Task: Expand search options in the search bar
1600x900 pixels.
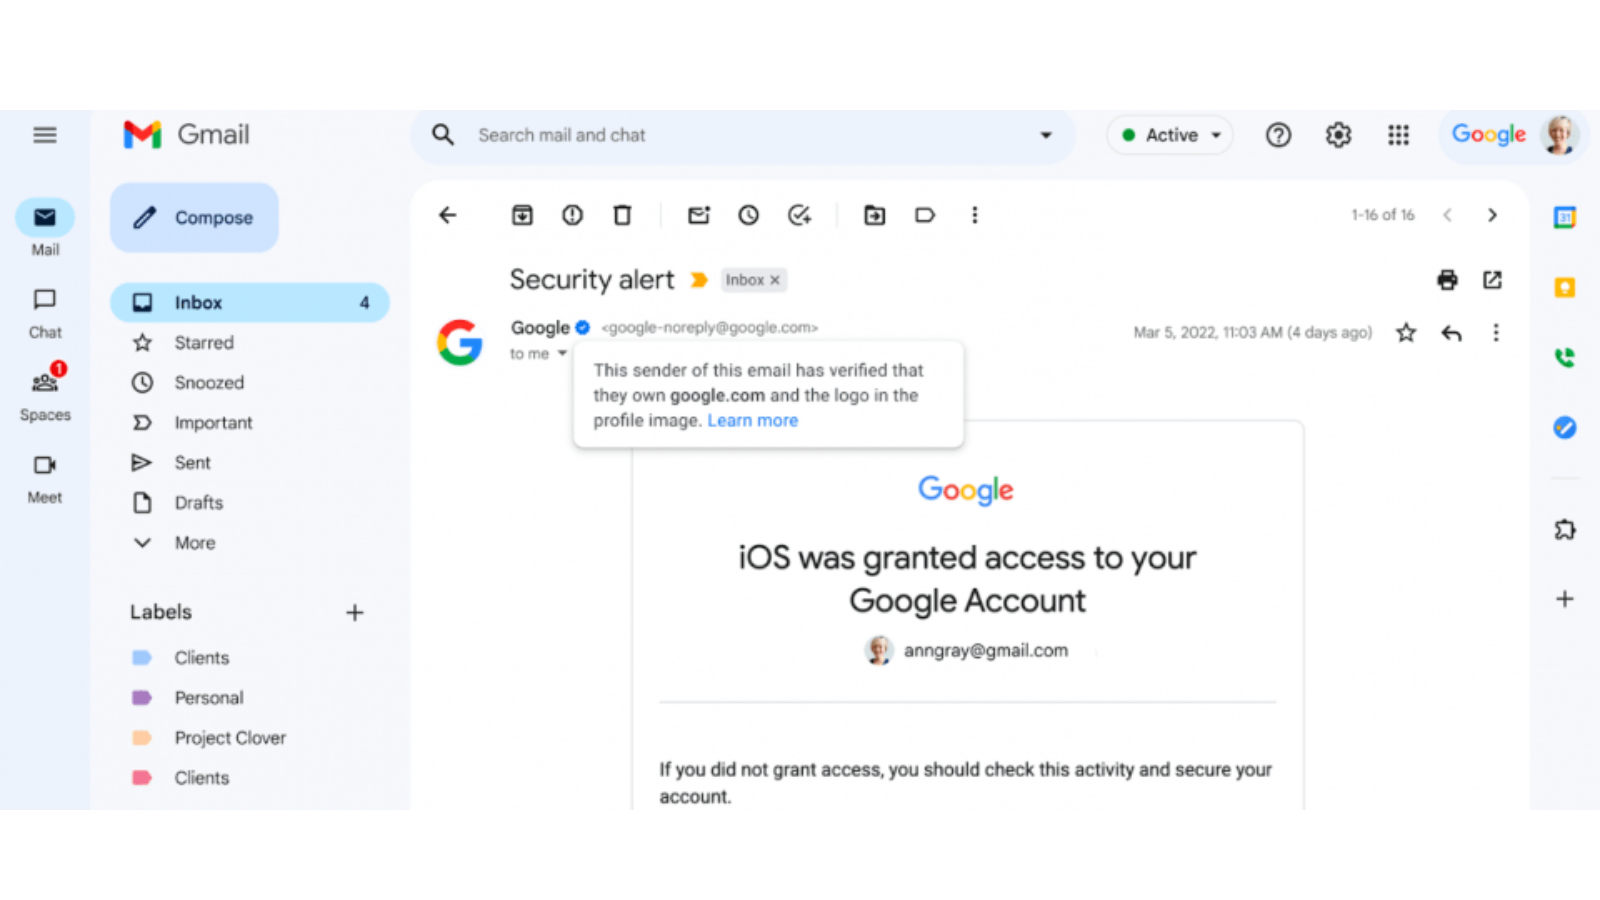Action: point(1046,135)
